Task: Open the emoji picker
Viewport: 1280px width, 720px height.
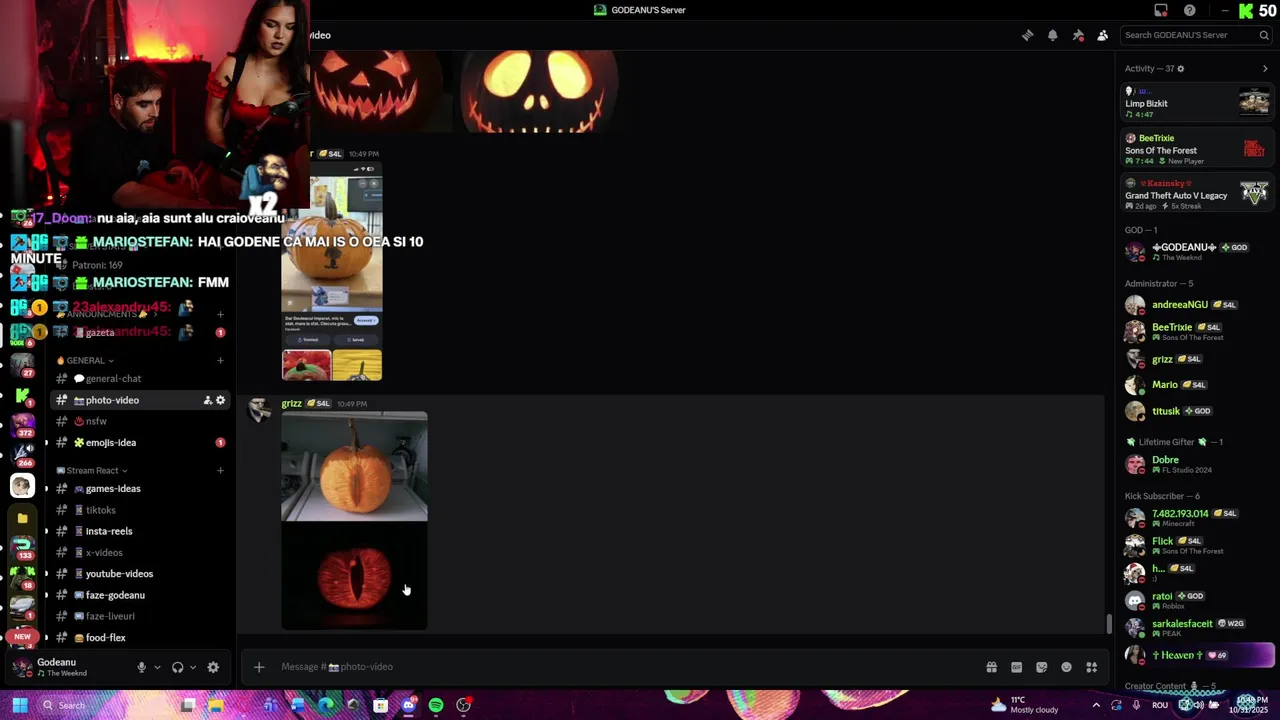Action: pyautogui.click(x=1066, y=667)
